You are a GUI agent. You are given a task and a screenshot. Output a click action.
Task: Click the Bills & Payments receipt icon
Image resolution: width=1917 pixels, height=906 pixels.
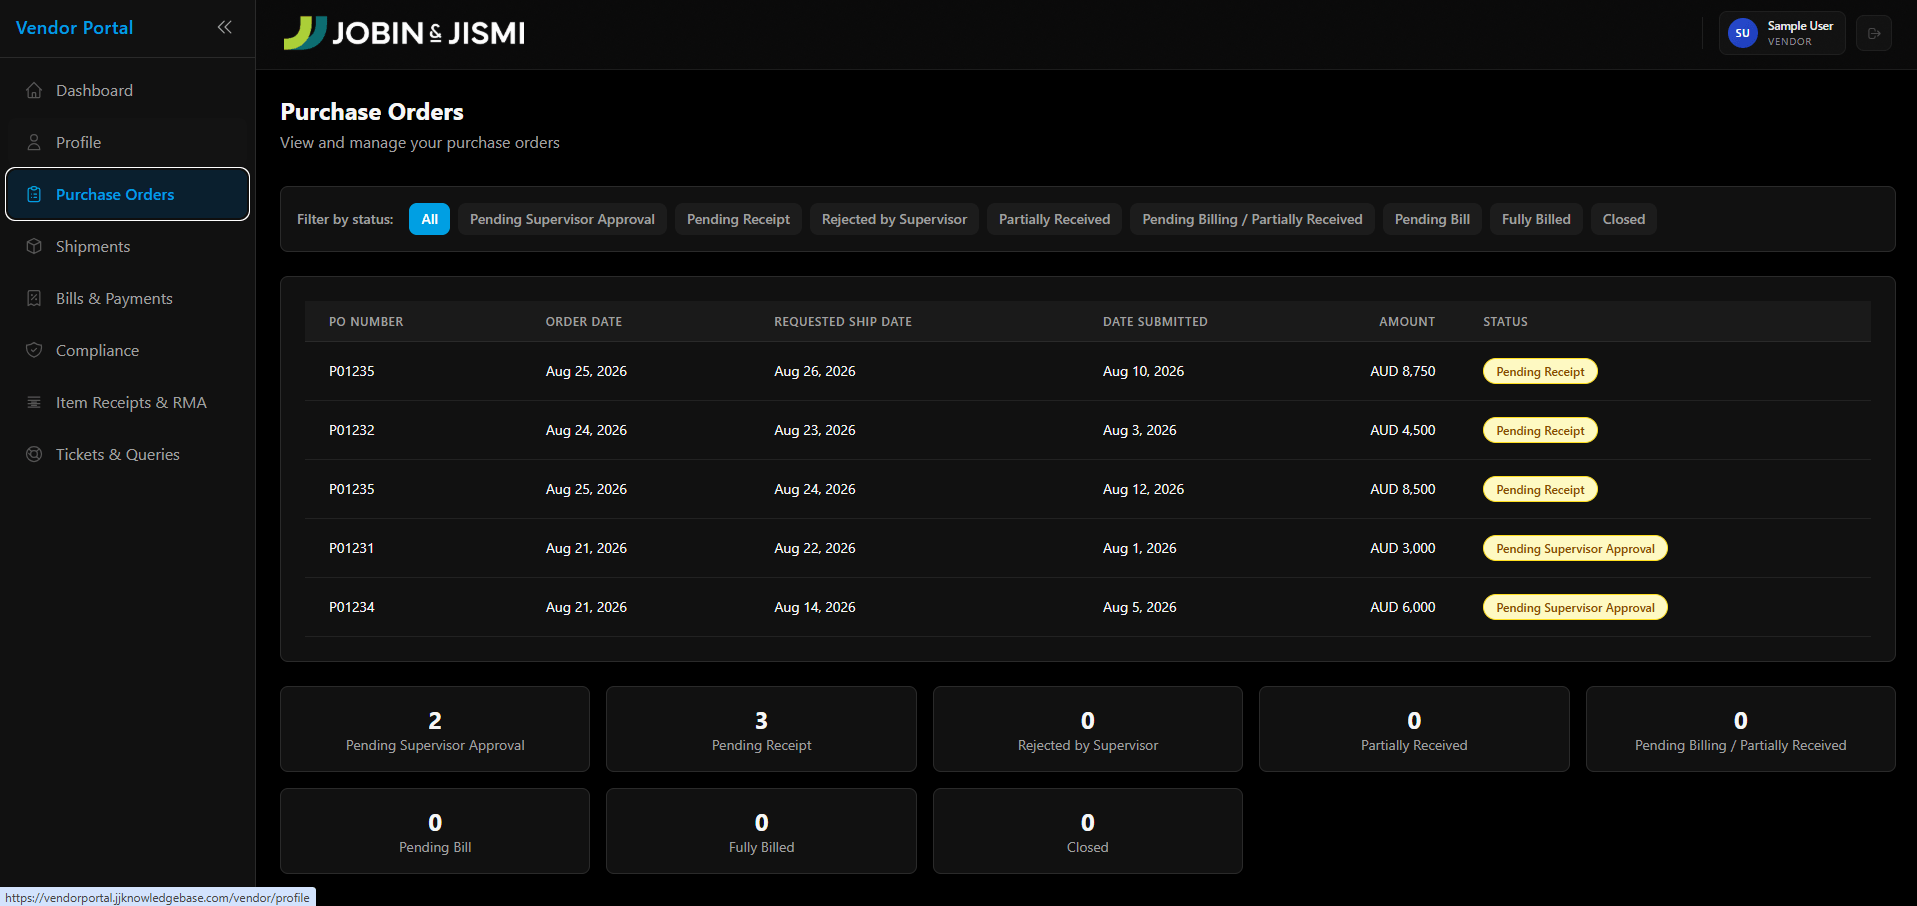pyautogui.click(x=34, y=298)
